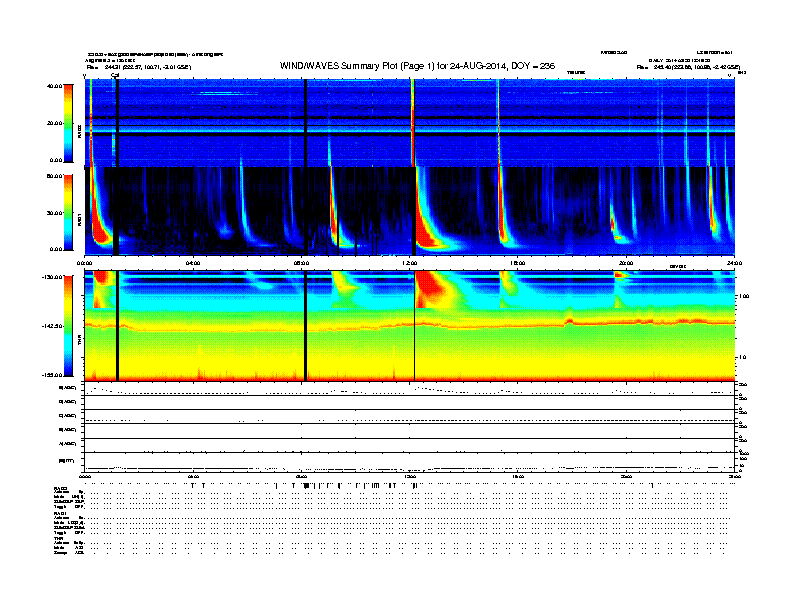
Task: Click the position text at top left
Action: (139, 67)
